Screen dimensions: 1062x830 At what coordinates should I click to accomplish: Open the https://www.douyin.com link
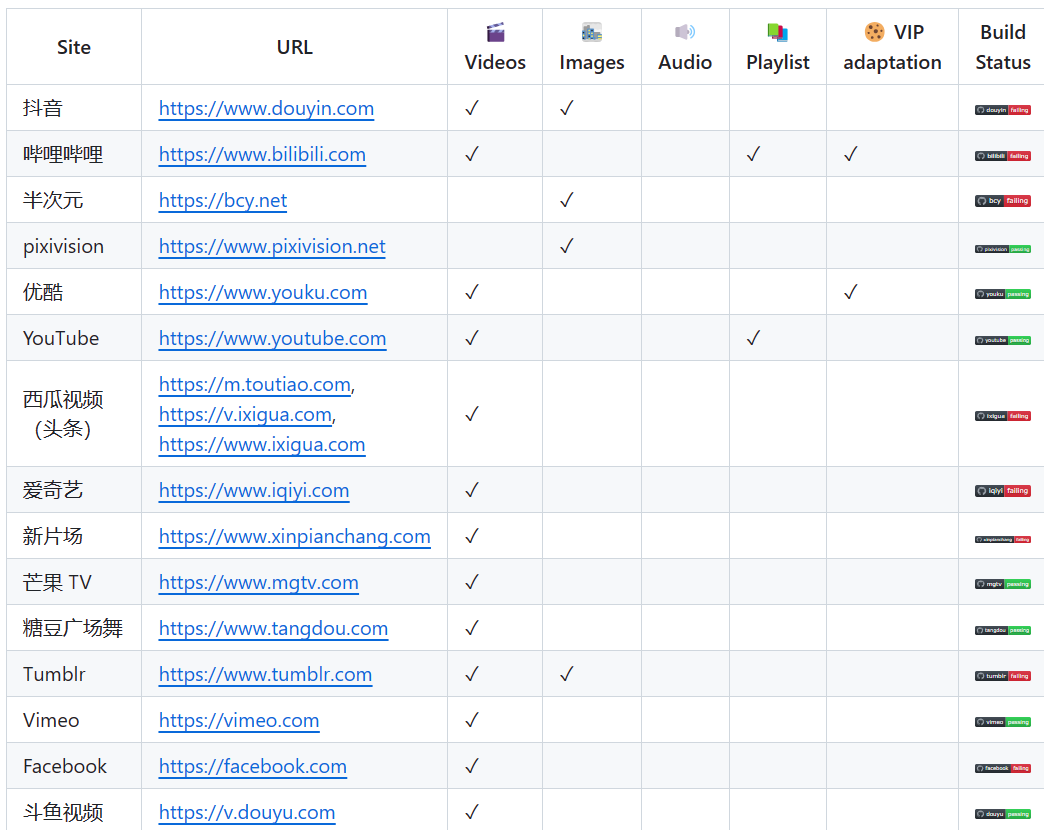(x=266, y=108)
